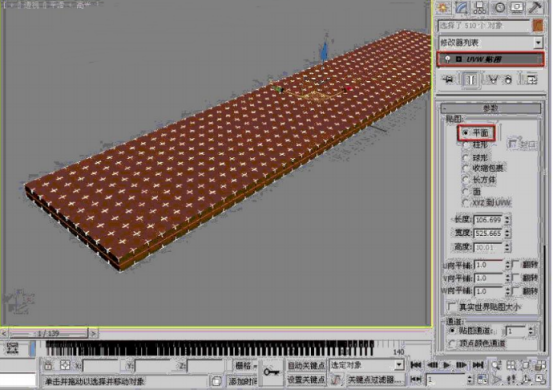Adjust the 长度 spinner arrows
The image size is (554, 390).
507,220
